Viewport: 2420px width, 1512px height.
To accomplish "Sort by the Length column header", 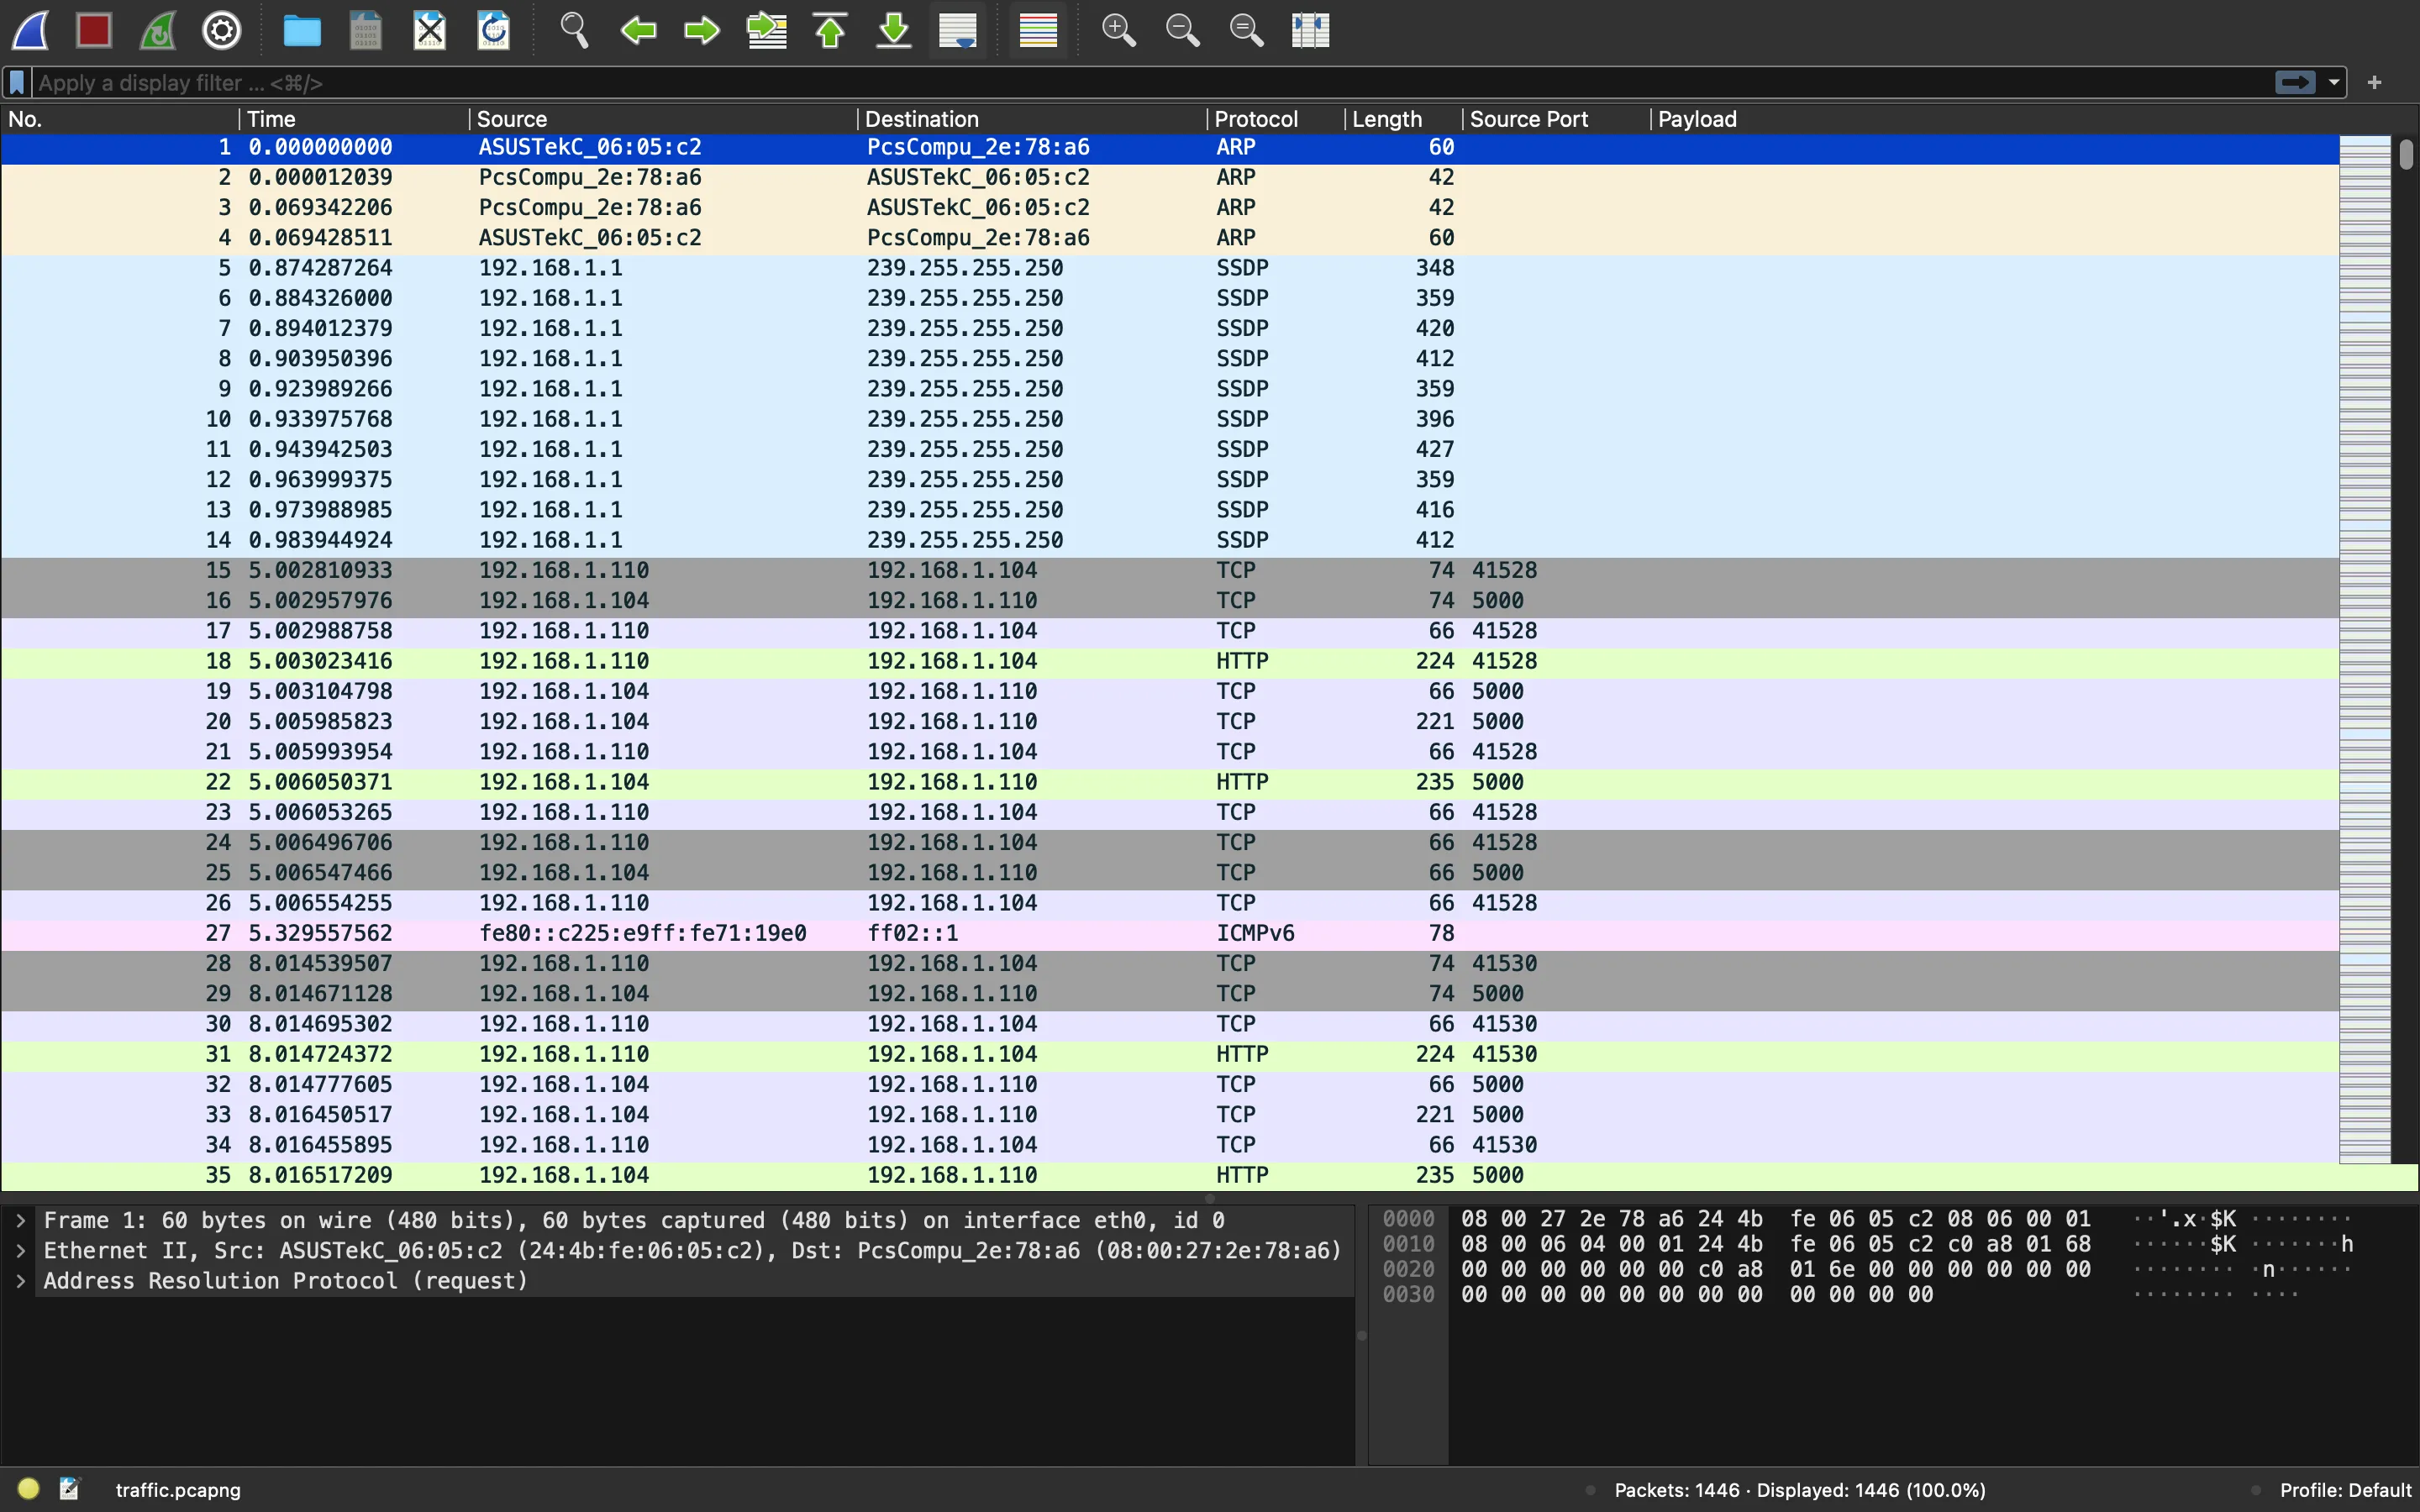I will click(x=1403, y=119).
